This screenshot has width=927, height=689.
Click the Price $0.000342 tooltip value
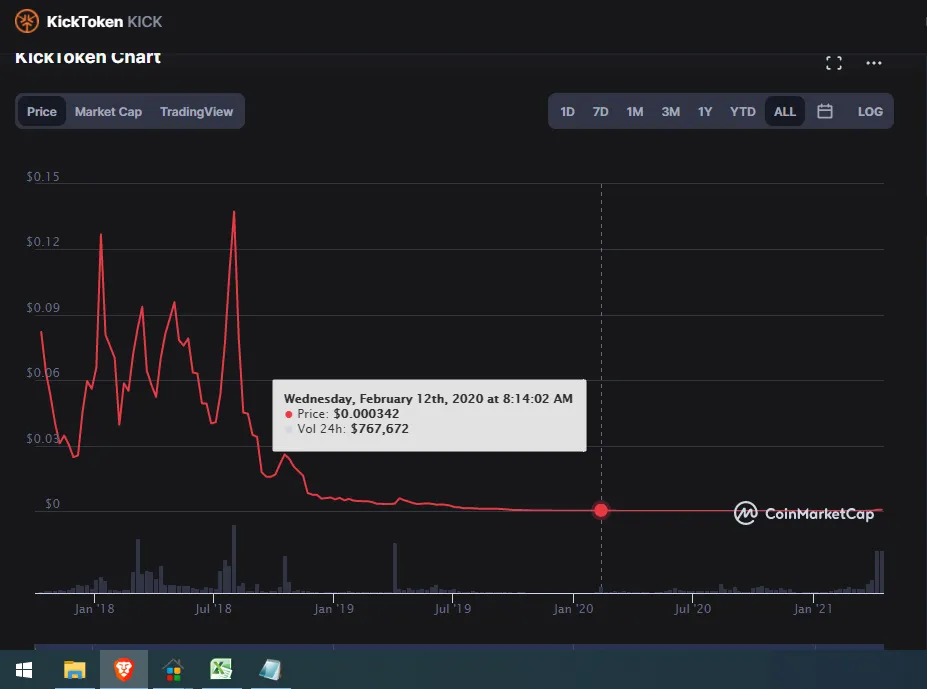(366, 413)
